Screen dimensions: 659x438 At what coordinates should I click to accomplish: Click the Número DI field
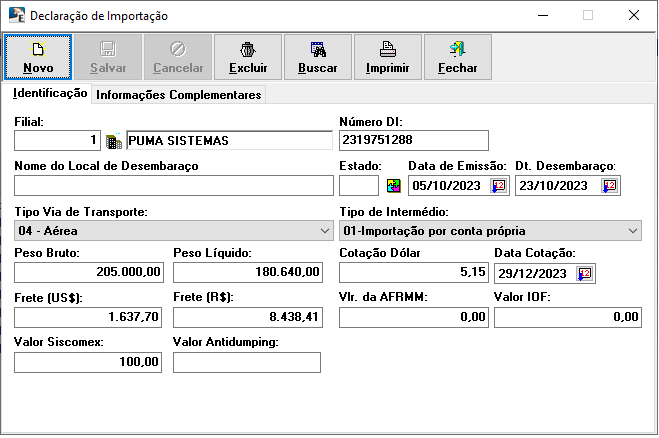(x=414, y=141)
